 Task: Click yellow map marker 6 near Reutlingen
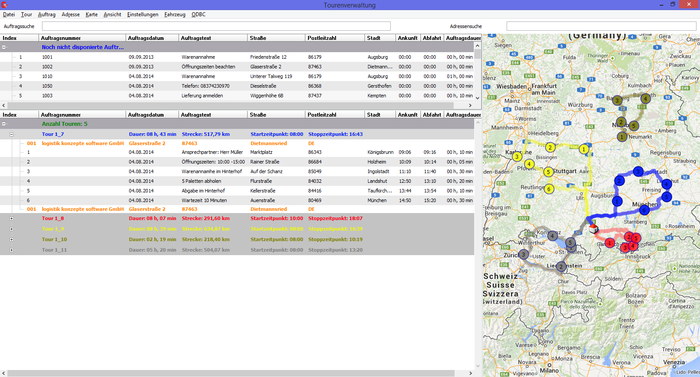pyautogui.click(x=549, y=189)
